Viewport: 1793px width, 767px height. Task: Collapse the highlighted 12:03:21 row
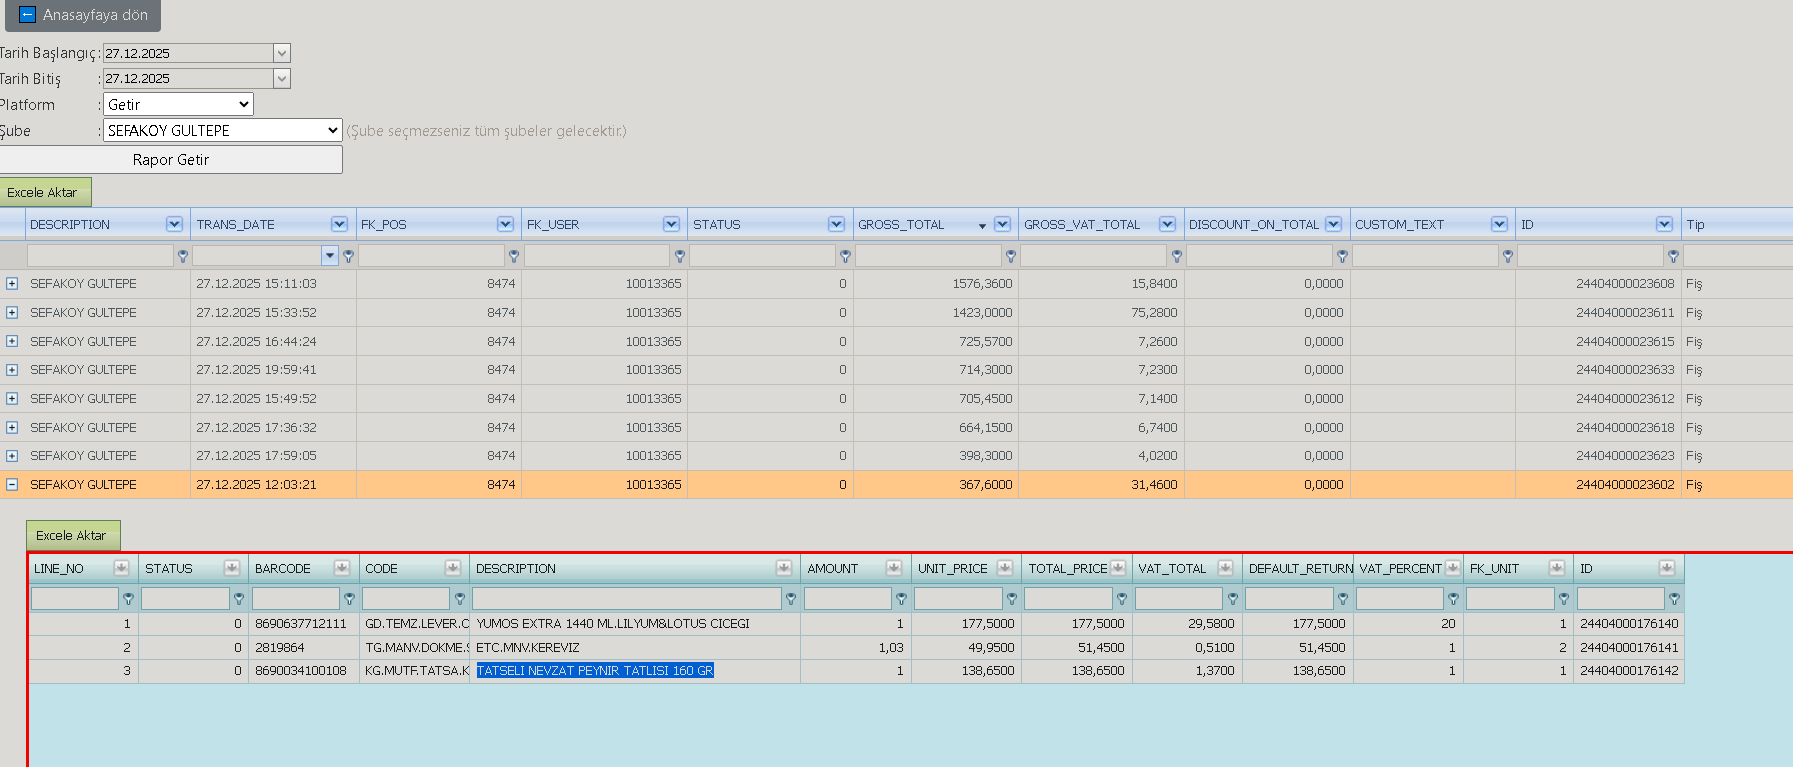(12, 485)
